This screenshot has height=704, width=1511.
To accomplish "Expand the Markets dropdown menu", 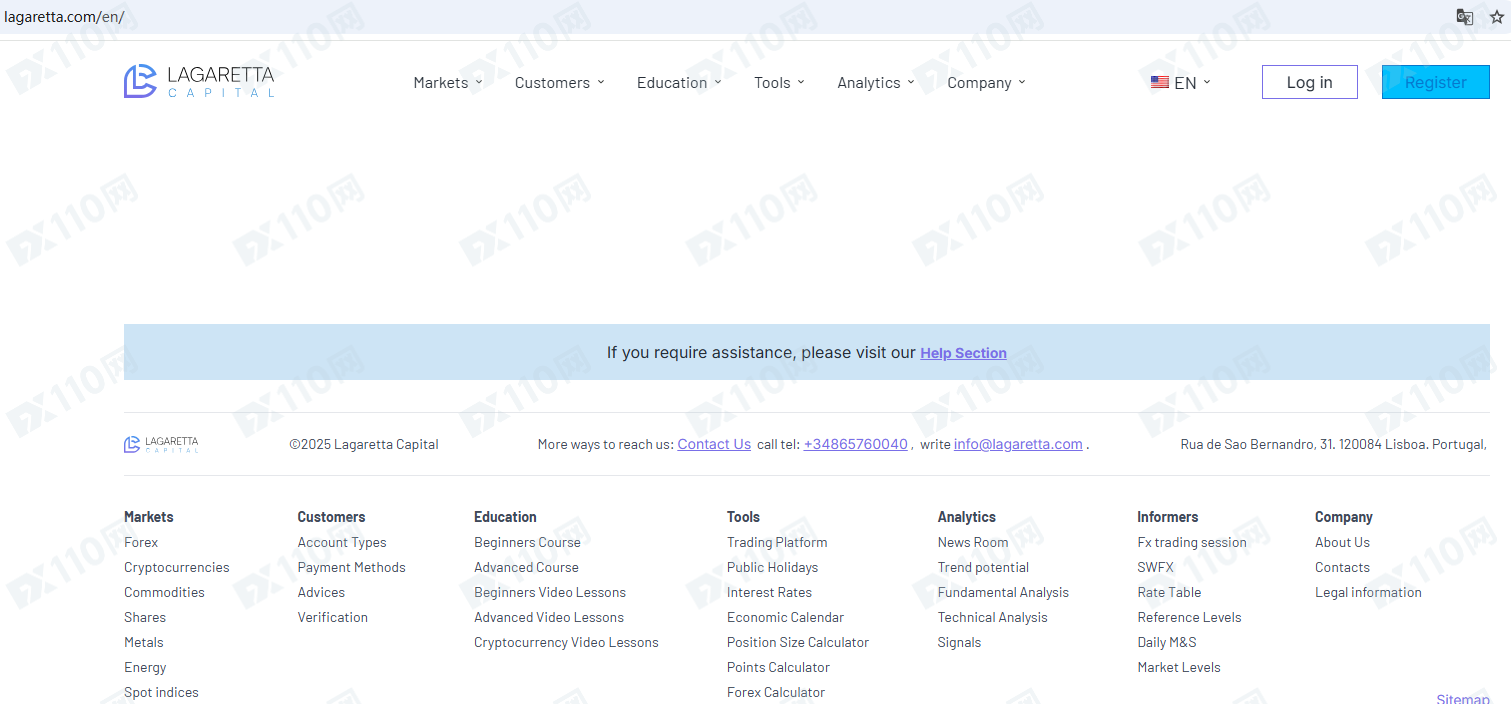I will pyautogui.click(x=447, y=83).
